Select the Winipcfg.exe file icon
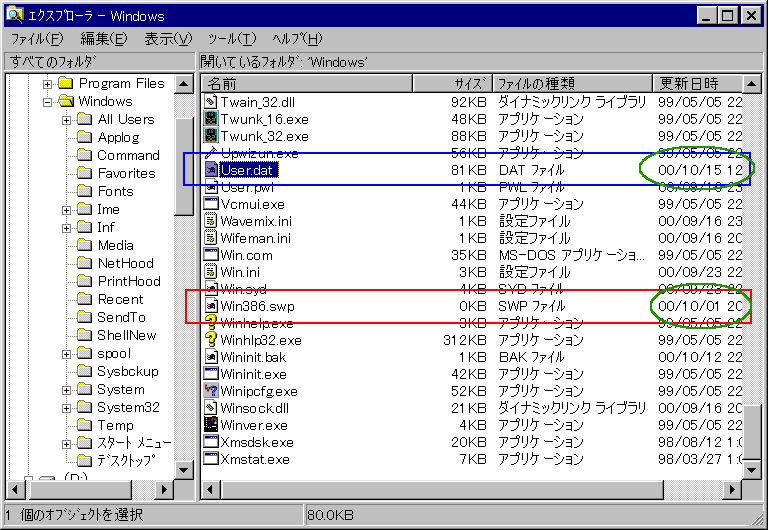This screenshot has height=530, width=768. (211, 390)
